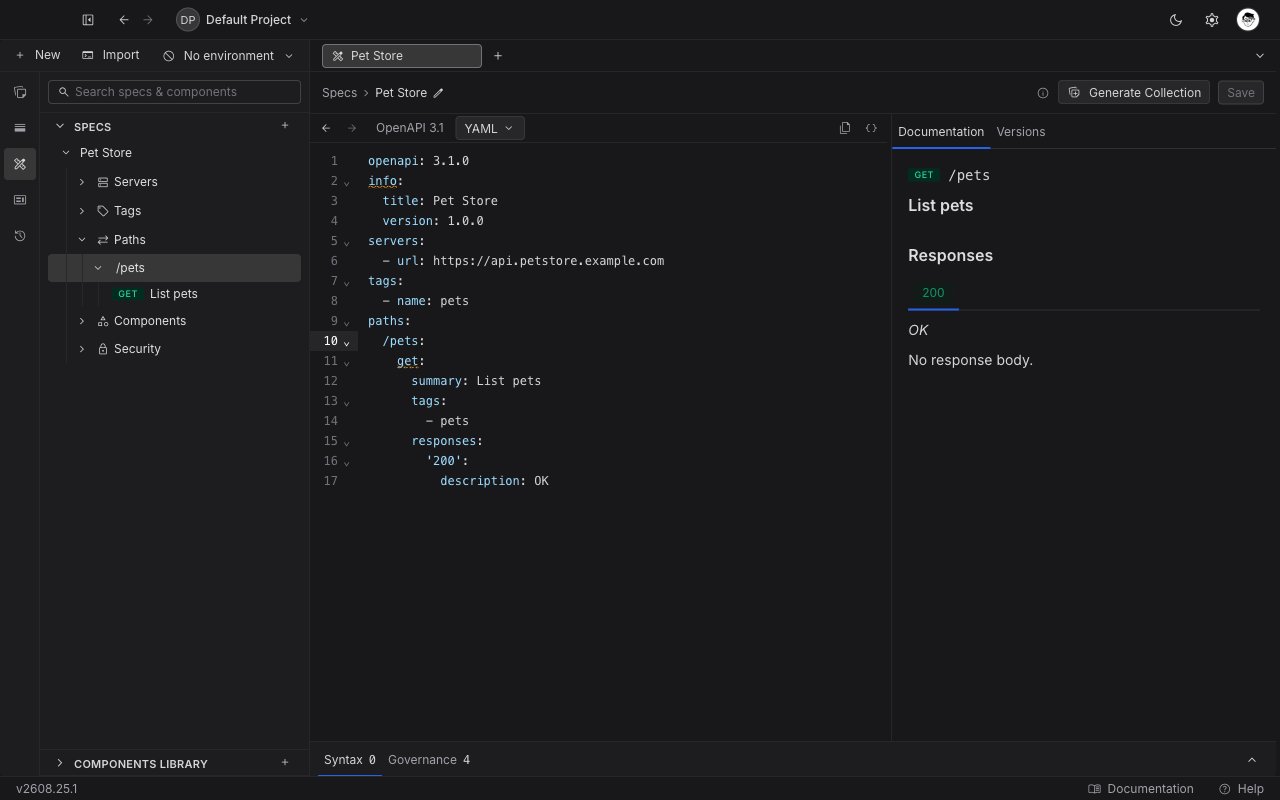Click the version number v2608.25.1
Screen dimensions: 1280x800
pyautogui.click(x=47, y=789)
